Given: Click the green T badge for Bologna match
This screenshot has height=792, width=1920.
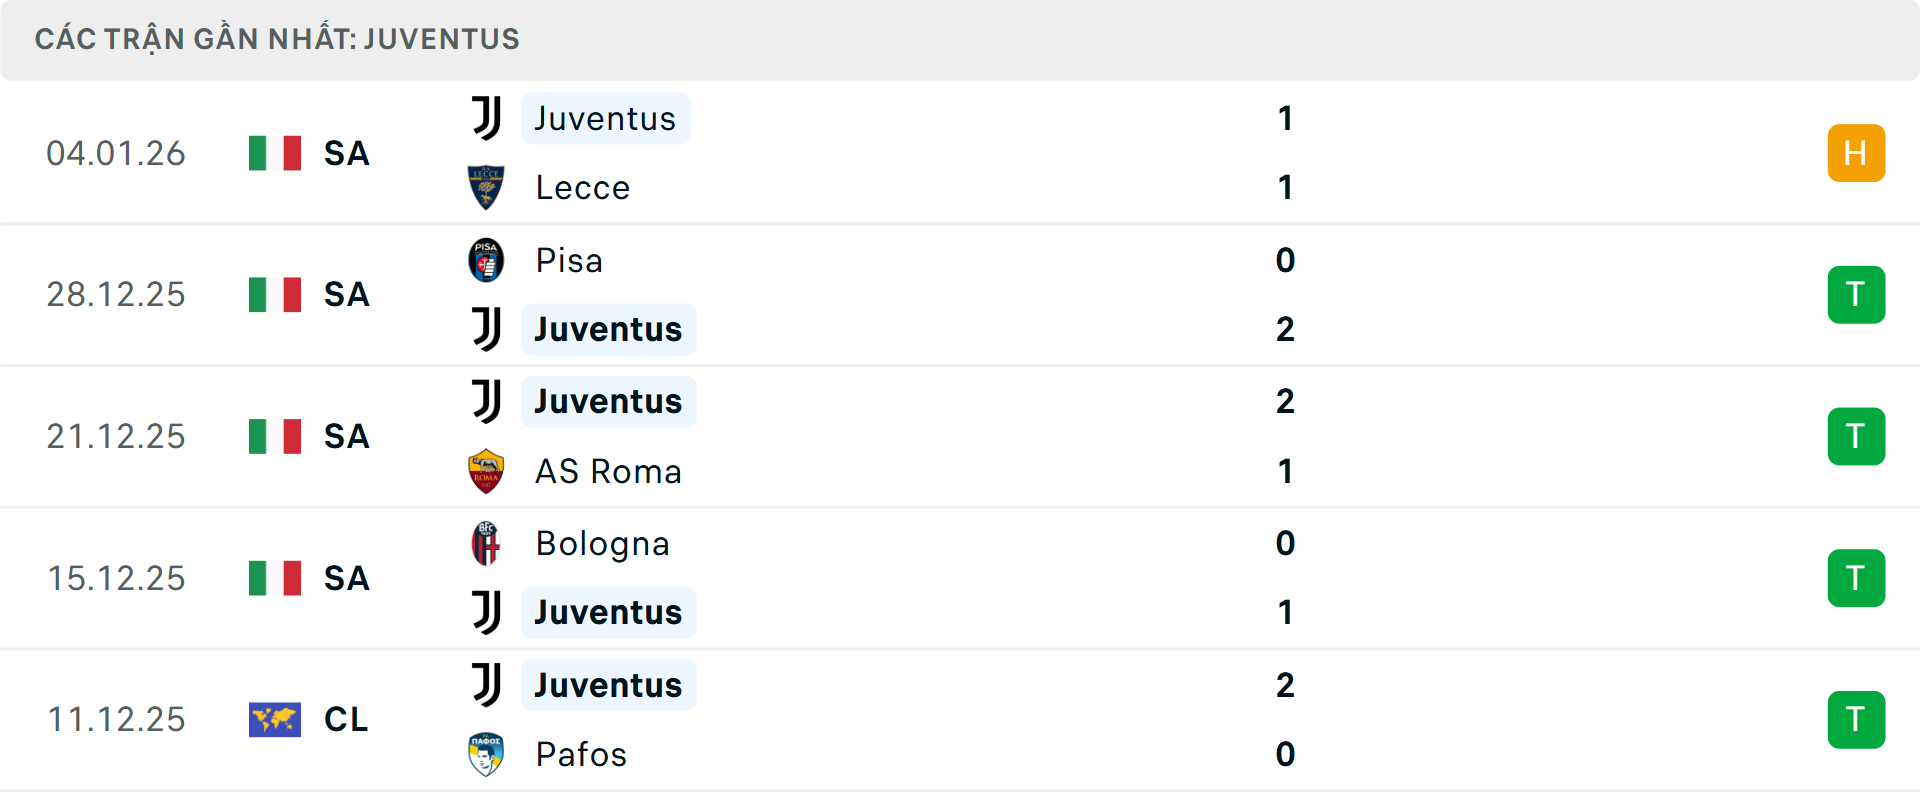Looking at the screenshot, I should 1856,578.
